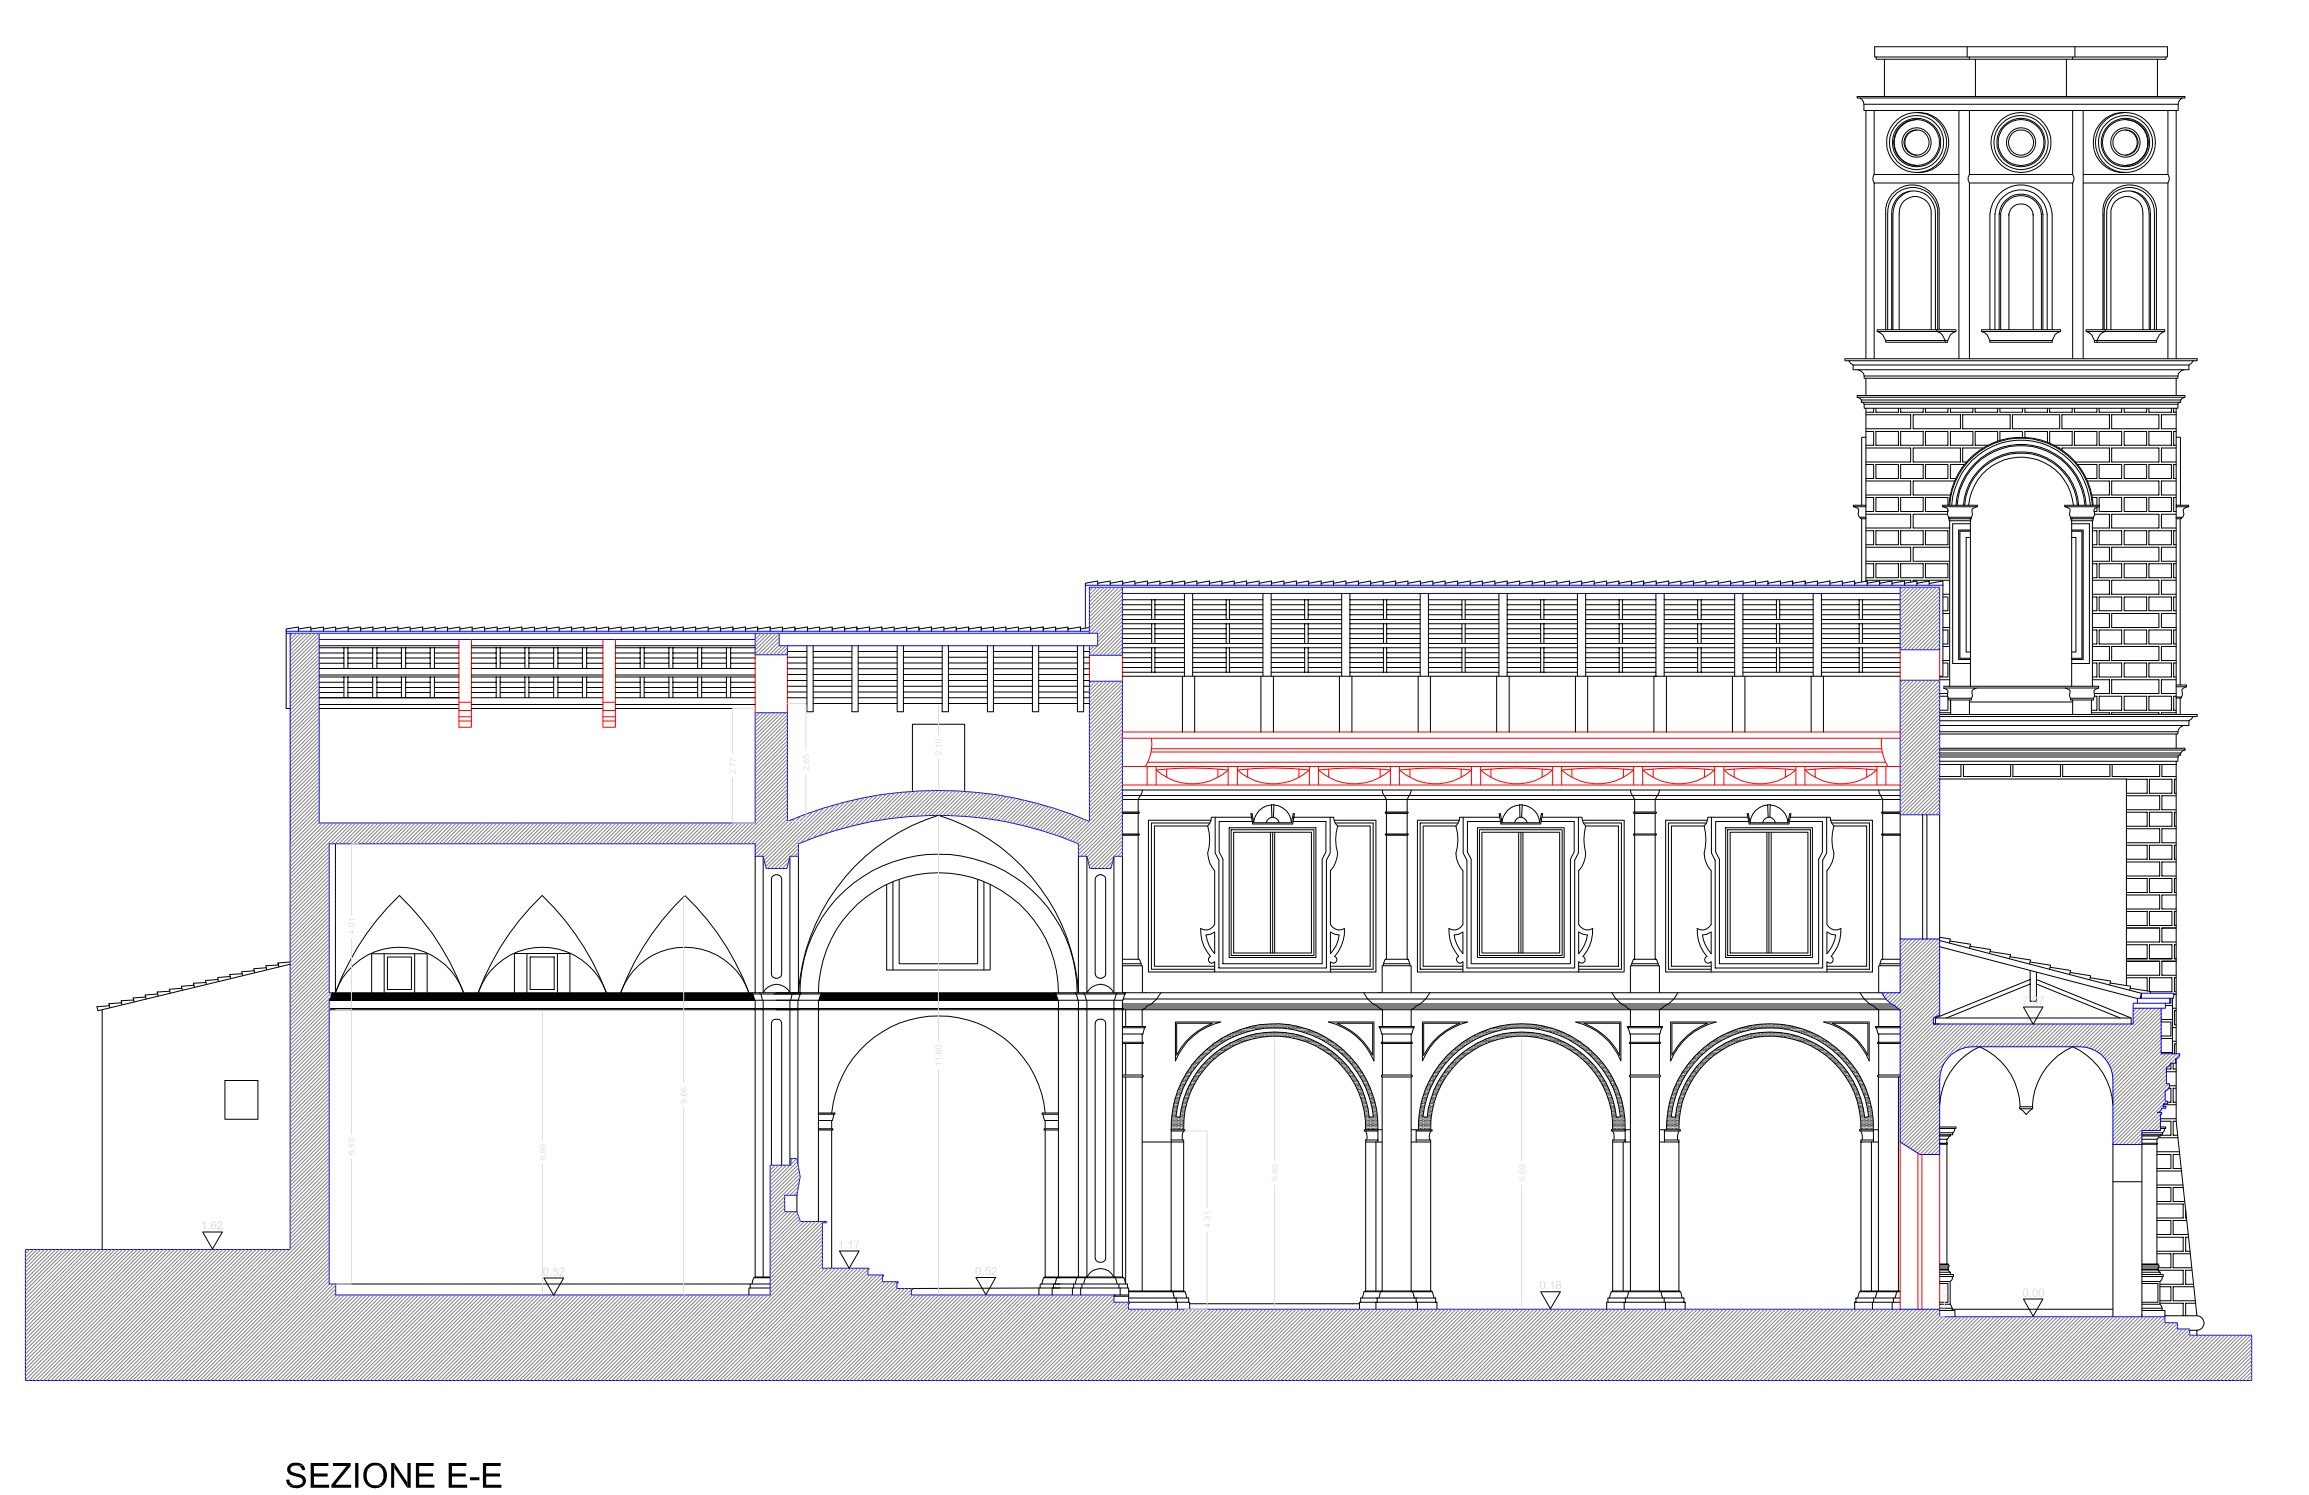
Task: Click the "11.60" vertical dimension text
Action: 938,1054
